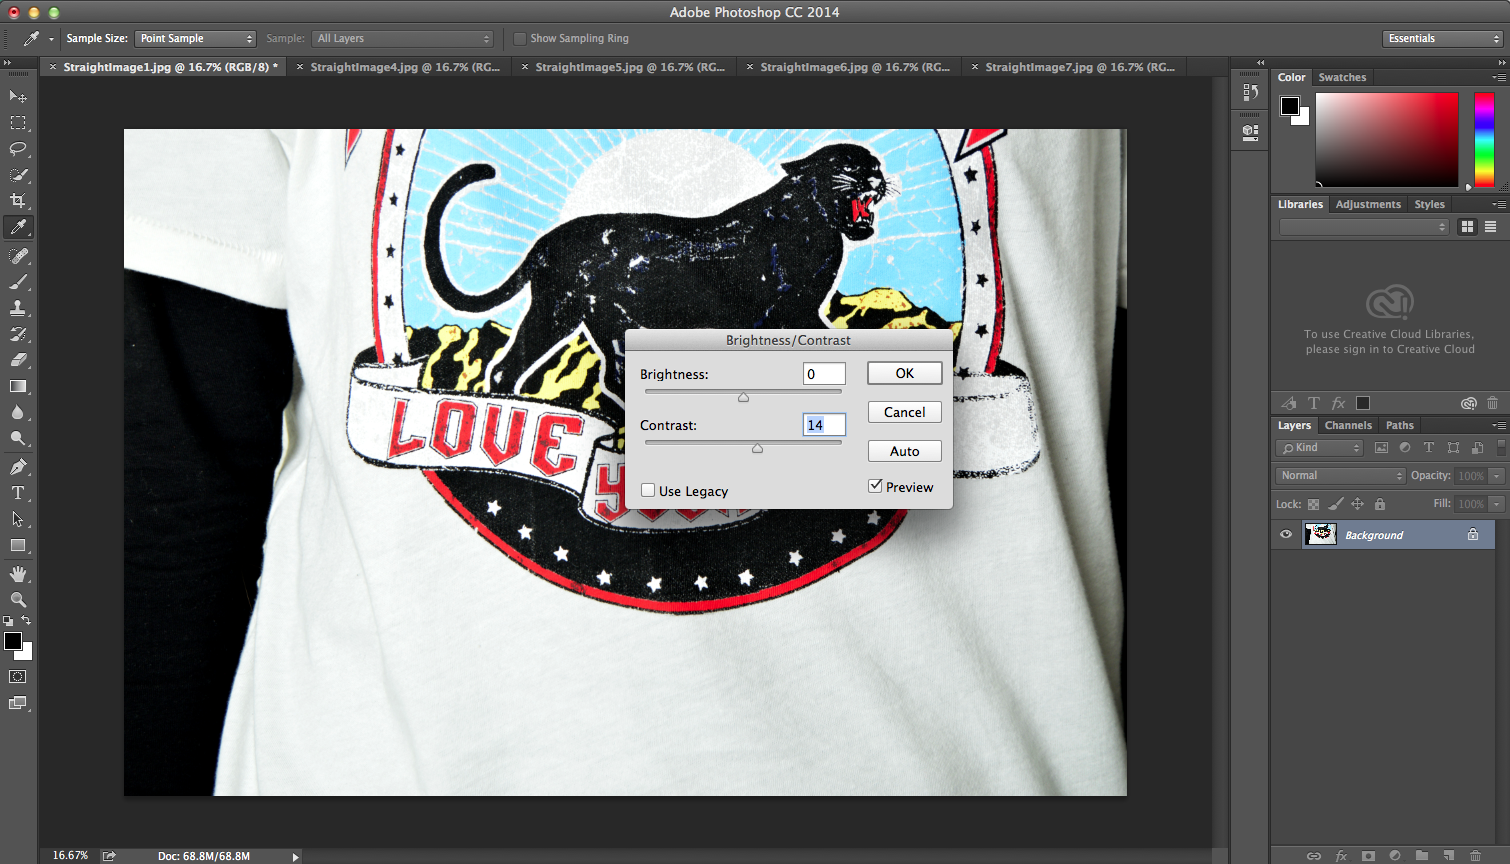Select the Gradient tool

point(18,386)
